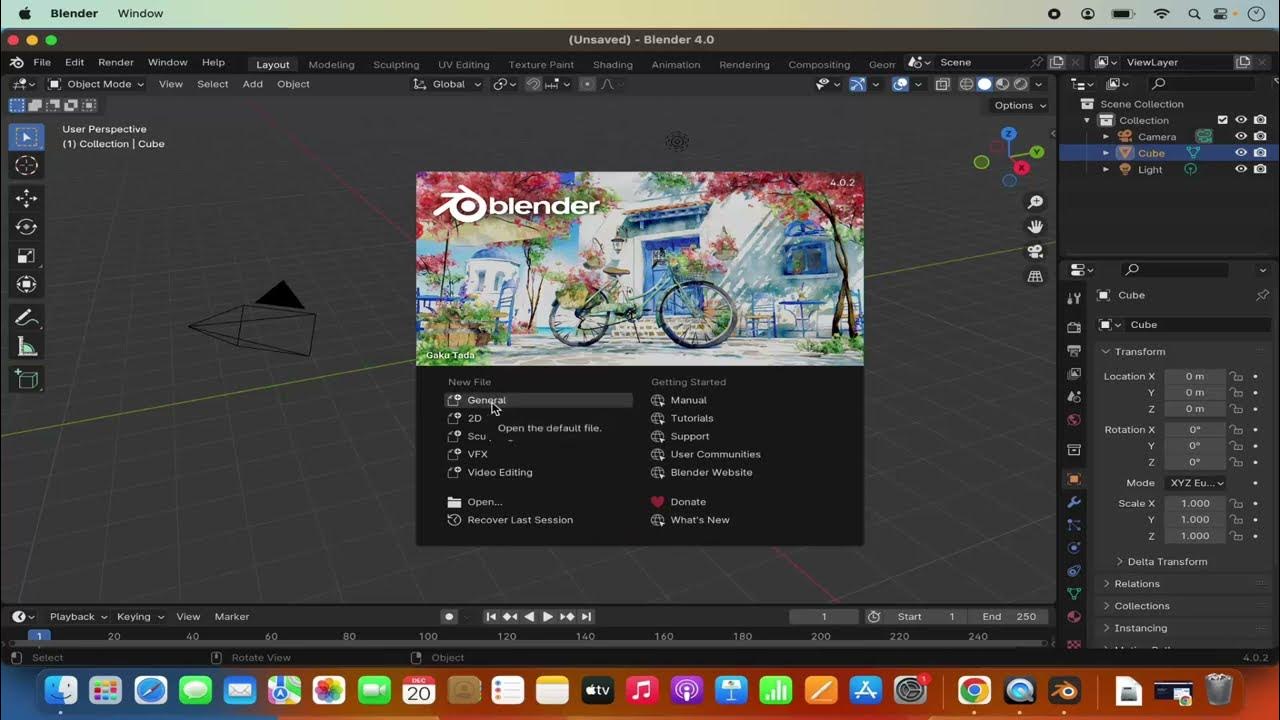
Task: Open the Tool properties tab
Action: click(1074, 298)
